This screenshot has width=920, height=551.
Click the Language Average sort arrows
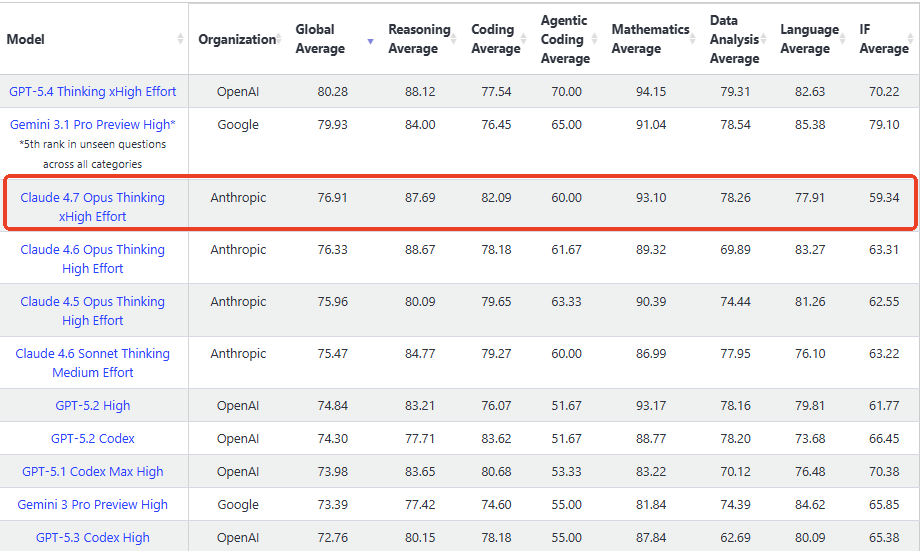[x=844, y=39]
